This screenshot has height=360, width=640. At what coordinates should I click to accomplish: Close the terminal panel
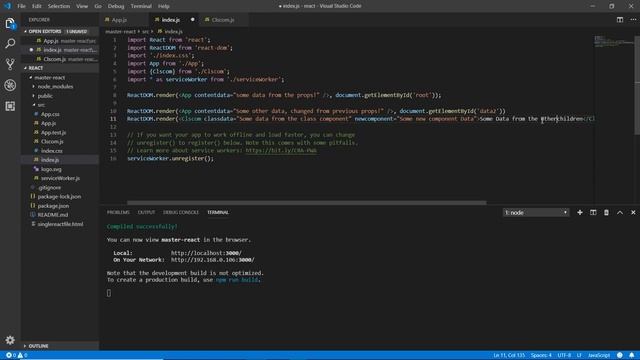633,213
